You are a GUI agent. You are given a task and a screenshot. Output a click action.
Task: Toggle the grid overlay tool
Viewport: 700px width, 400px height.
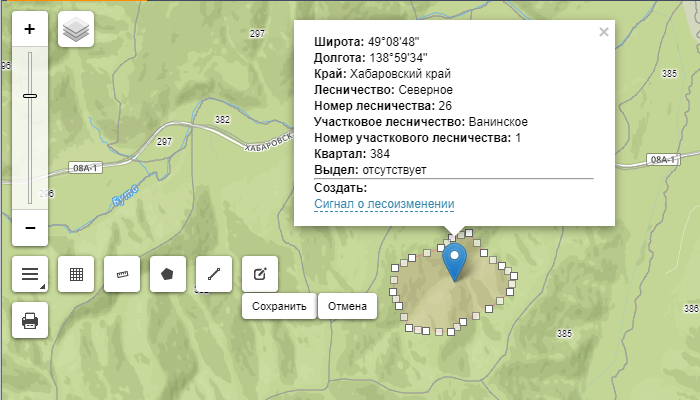(x=76, y=273)
